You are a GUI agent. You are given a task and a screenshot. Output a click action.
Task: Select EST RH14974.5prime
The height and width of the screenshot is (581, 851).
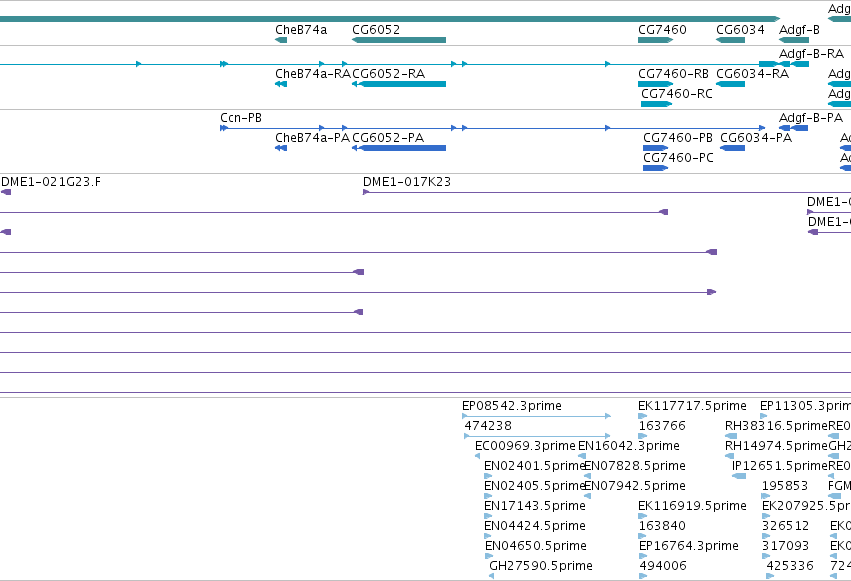tap(729, 456)
